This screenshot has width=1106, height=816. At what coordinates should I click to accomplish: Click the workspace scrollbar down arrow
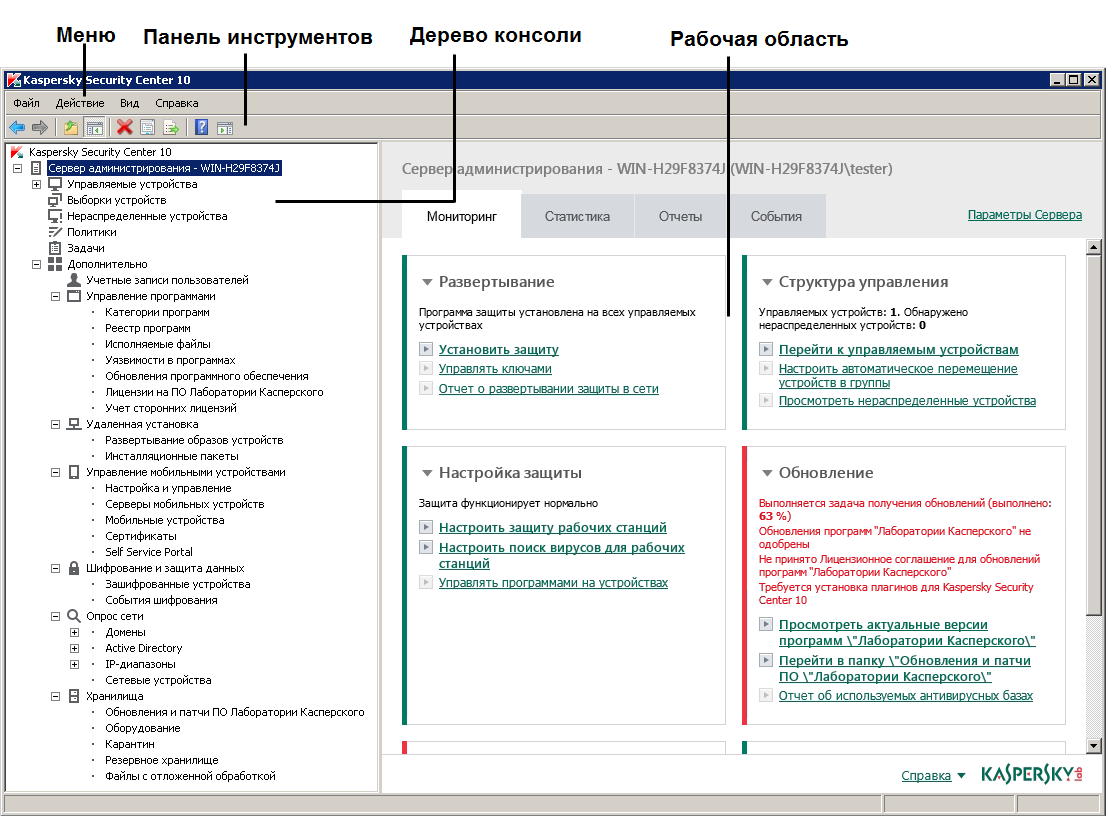[x=1093, y=745]
